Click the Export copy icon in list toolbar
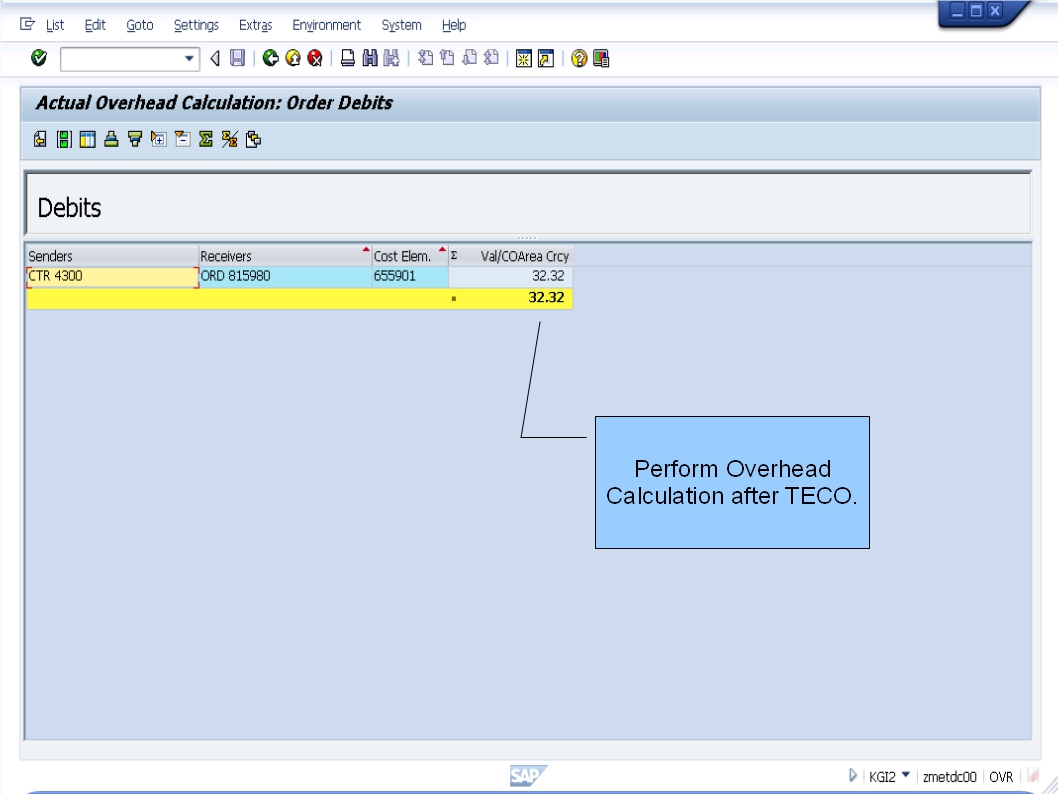This screenshot has width=1058, height=794. point(253,140)
